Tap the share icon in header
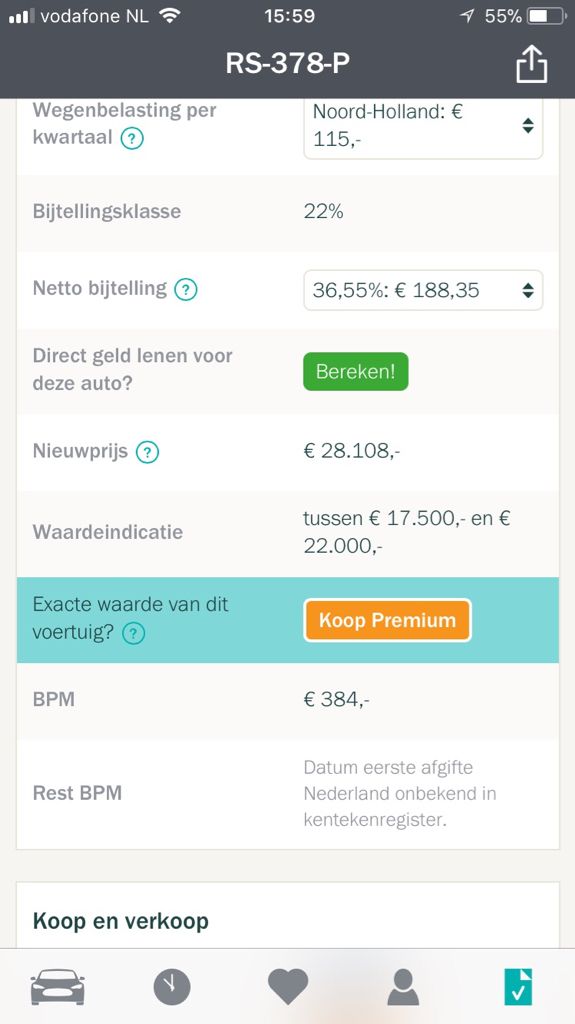The height and width of the screenshot is (1024, 575). pos(531,63)
